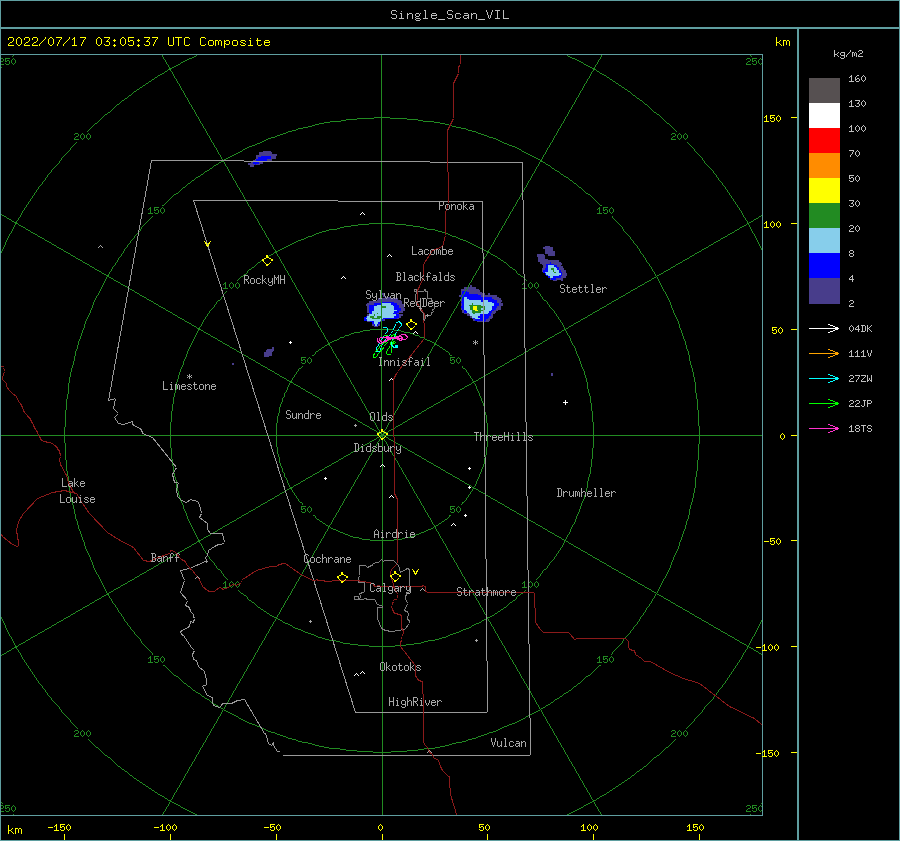Click the small blue echo at top

click(263, 158)
